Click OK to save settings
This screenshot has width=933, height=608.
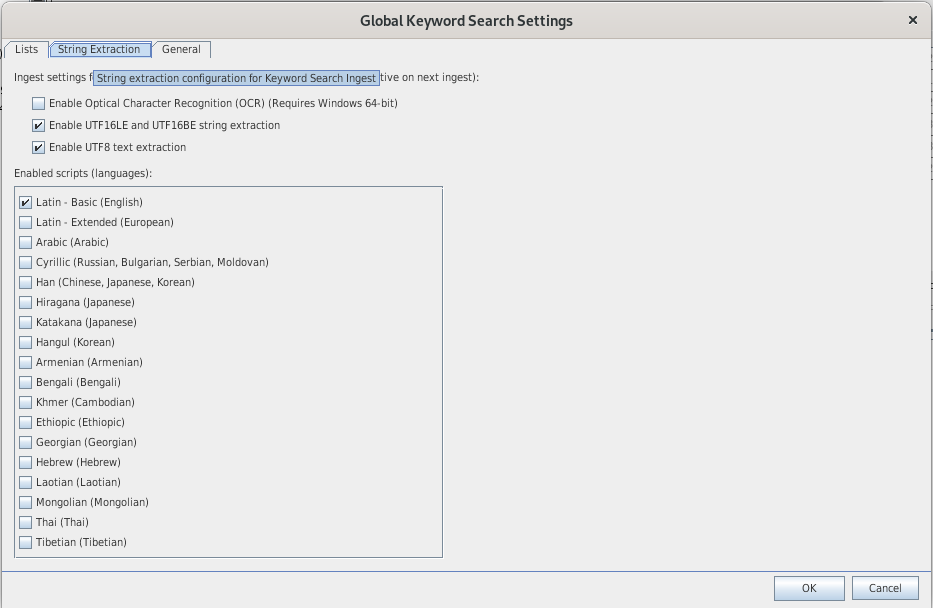(809, 588)
